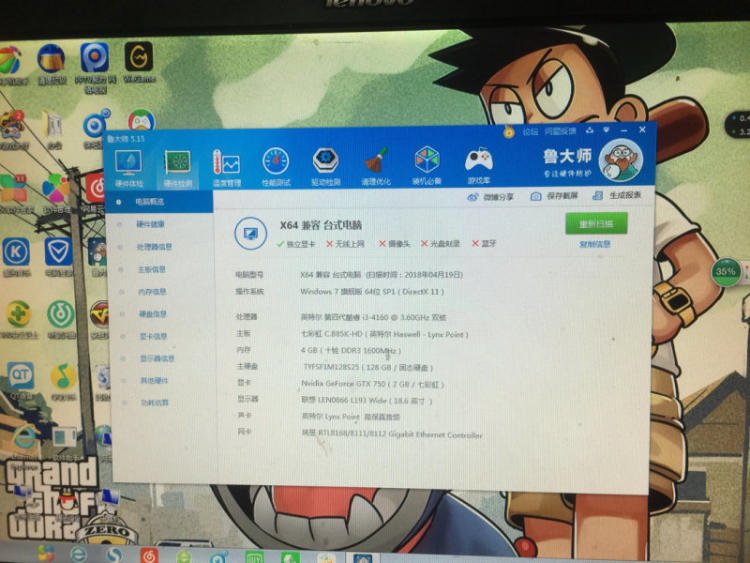
Task: Select the 硬件检测 hardware detection icon
Action: tap(178, 168)
